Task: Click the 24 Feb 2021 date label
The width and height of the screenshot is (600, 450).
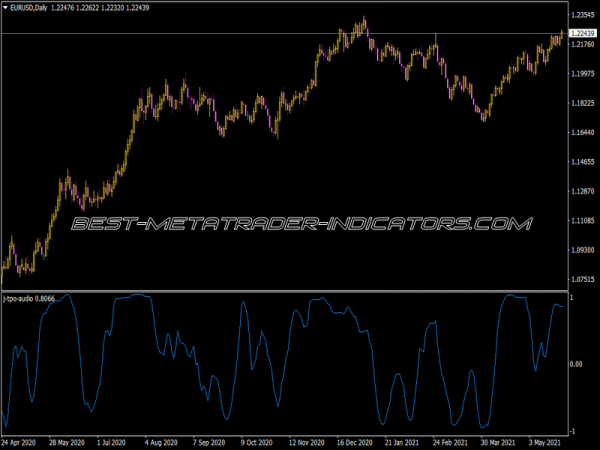Action: (450, 440)
